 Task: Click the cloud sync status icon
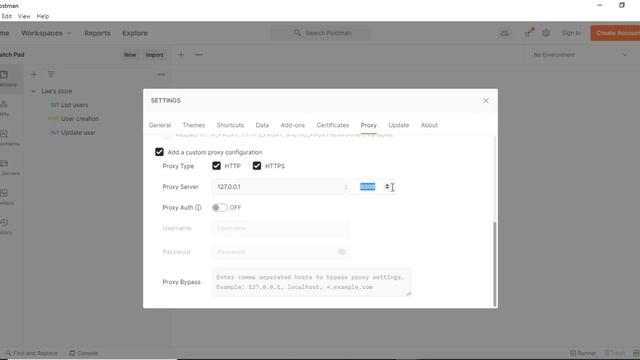pos(504,33)
